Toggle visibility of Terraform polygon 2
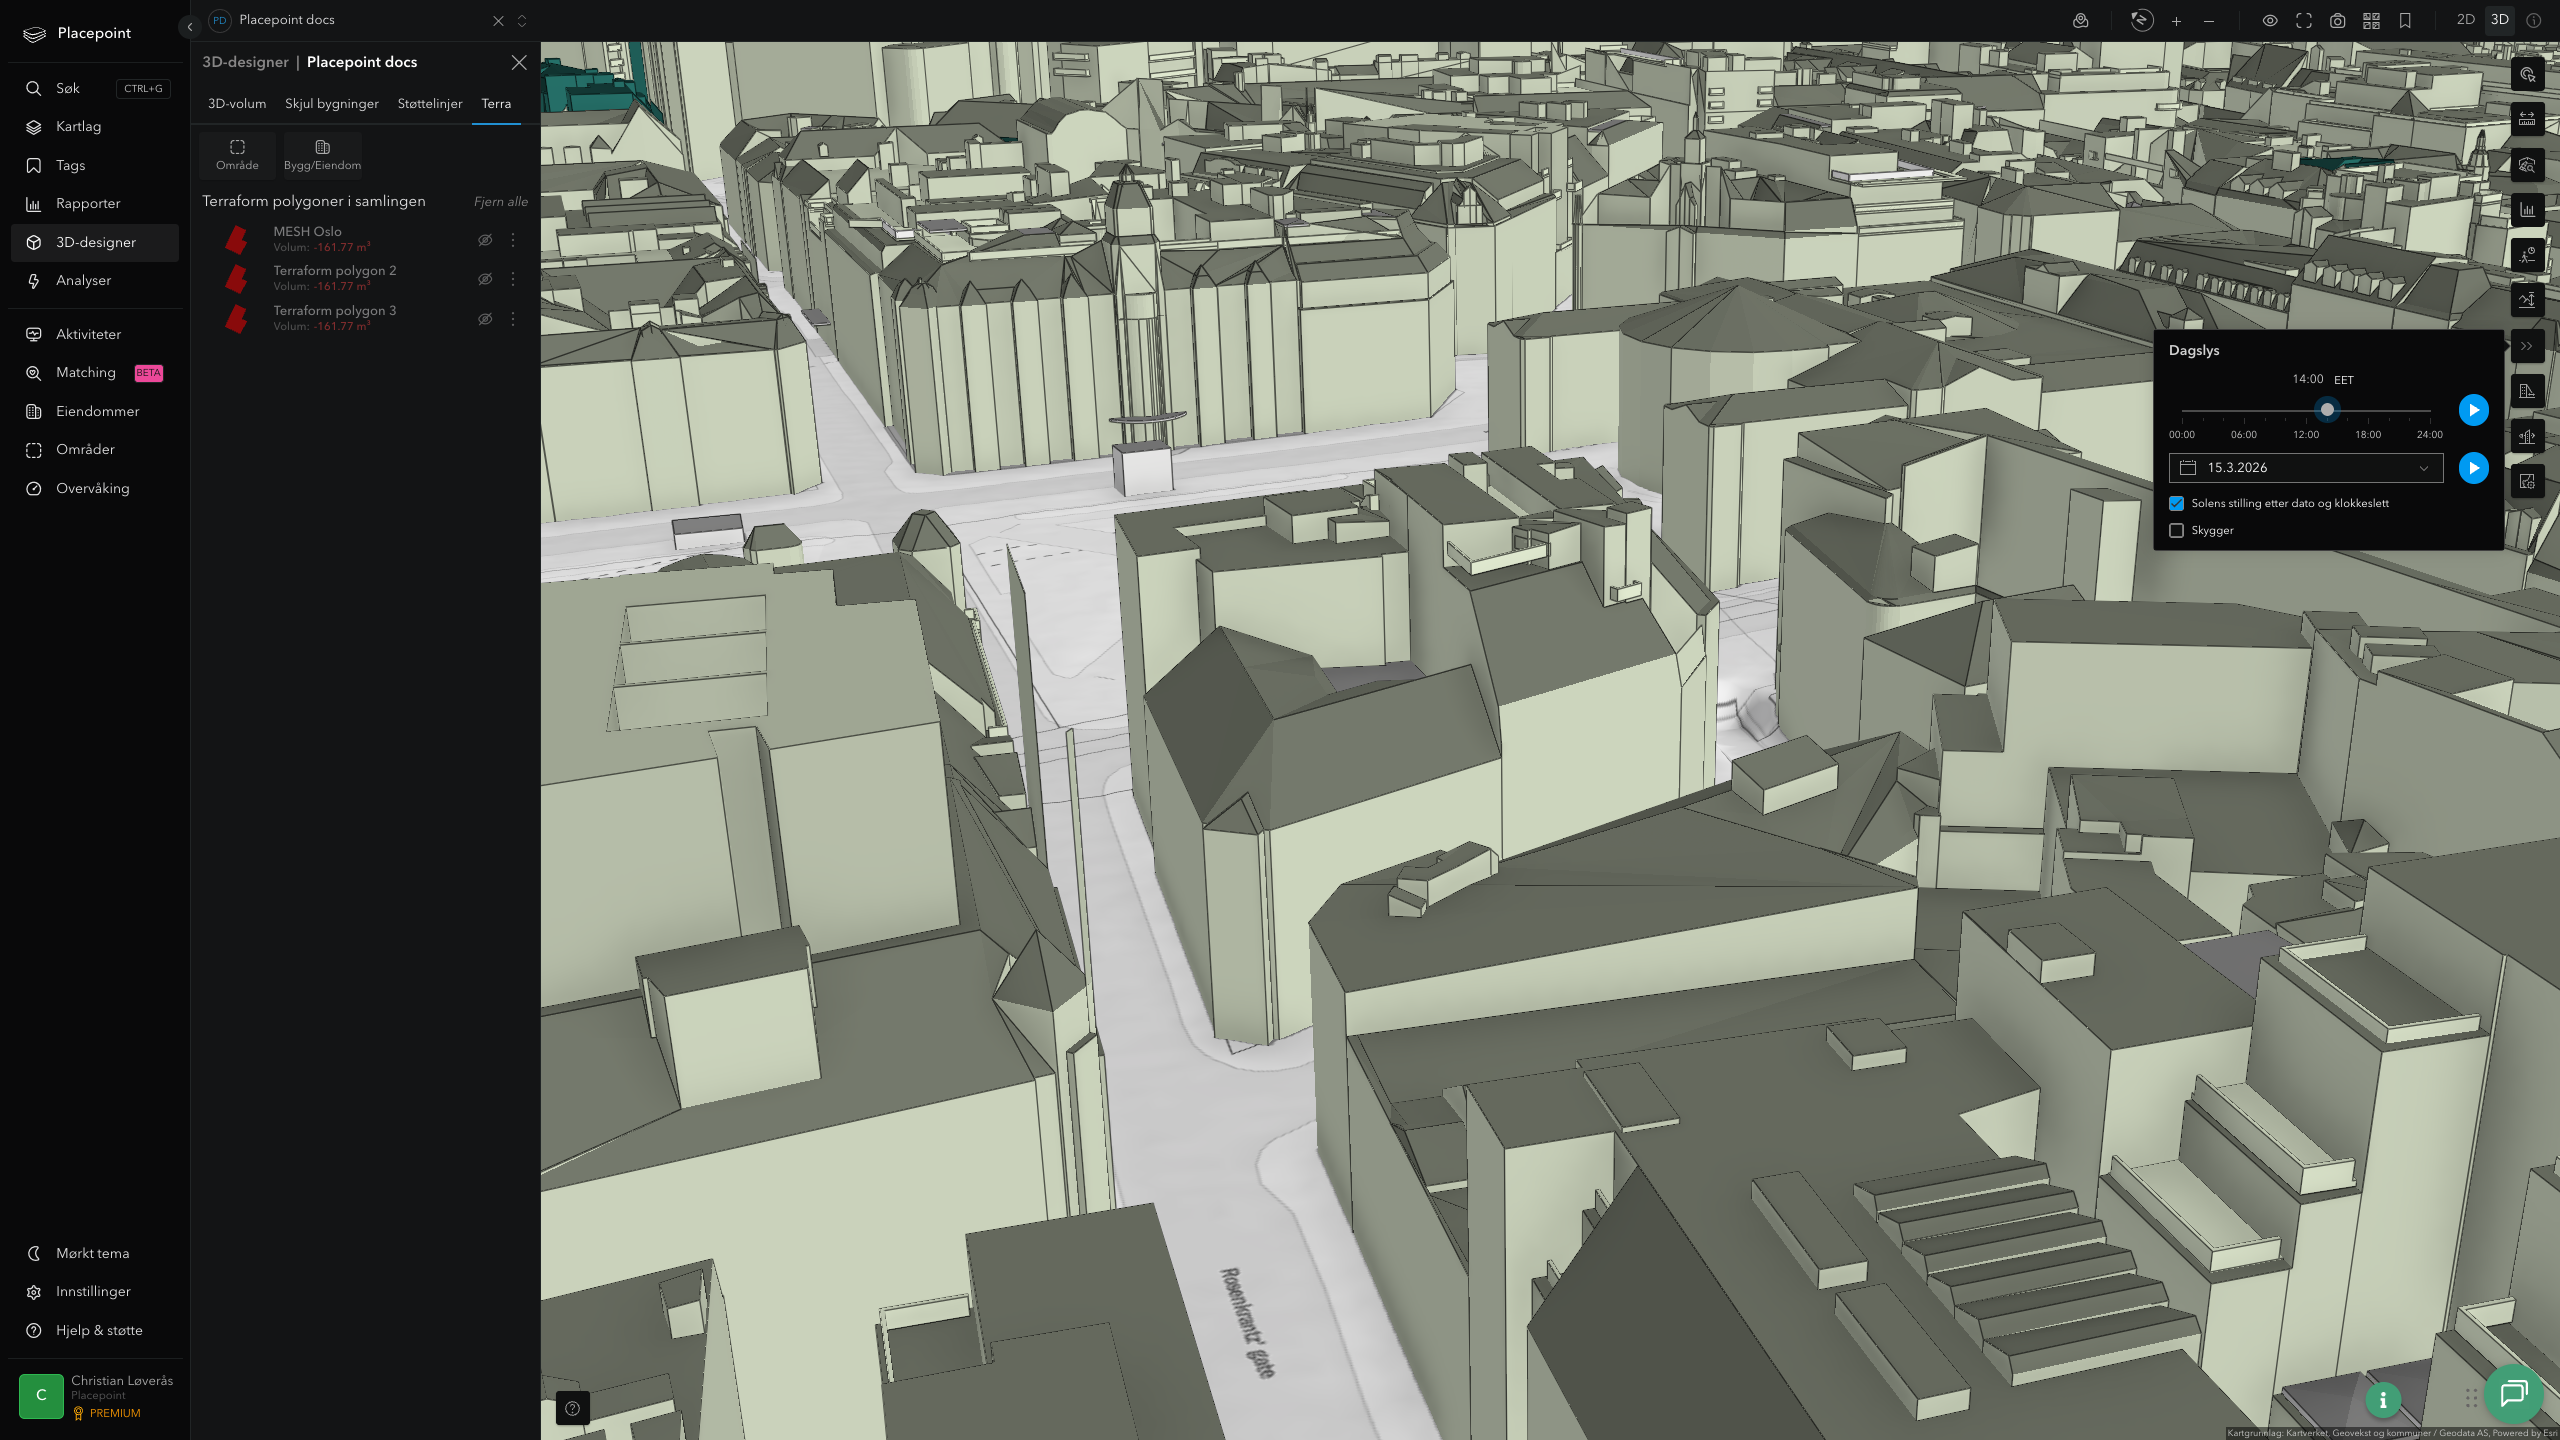Screen dimensions: 2560x1440 pos(485,279)
